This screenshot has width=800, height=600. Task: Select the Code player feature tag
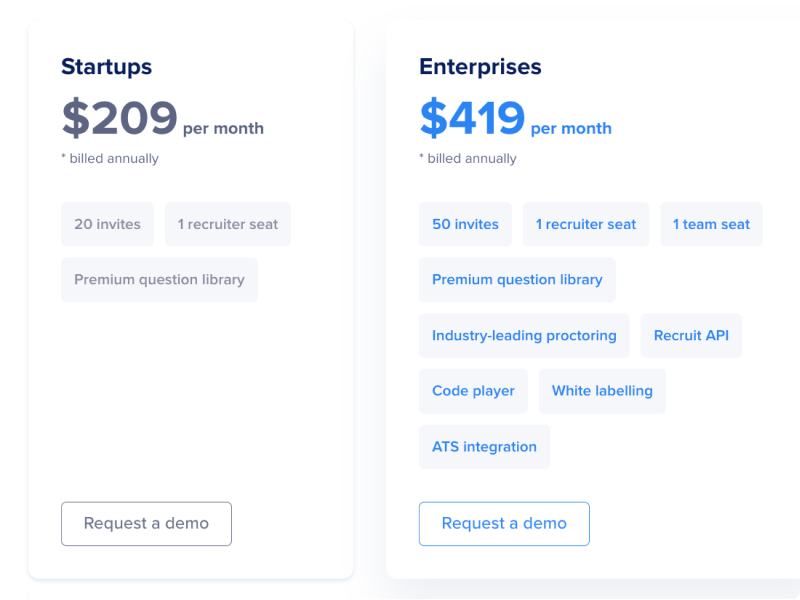click(x=473, y=391)
